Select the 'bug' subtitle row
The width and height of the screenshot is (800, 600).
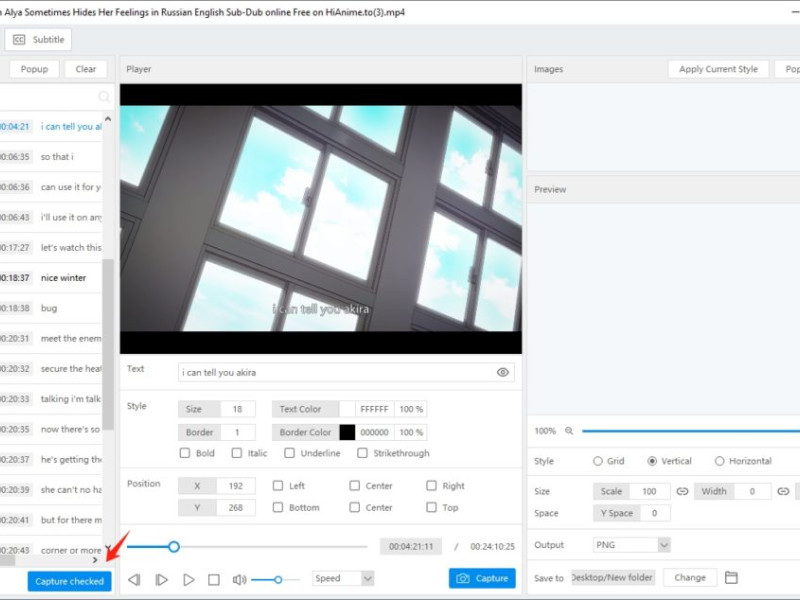[x=51, y=308]
